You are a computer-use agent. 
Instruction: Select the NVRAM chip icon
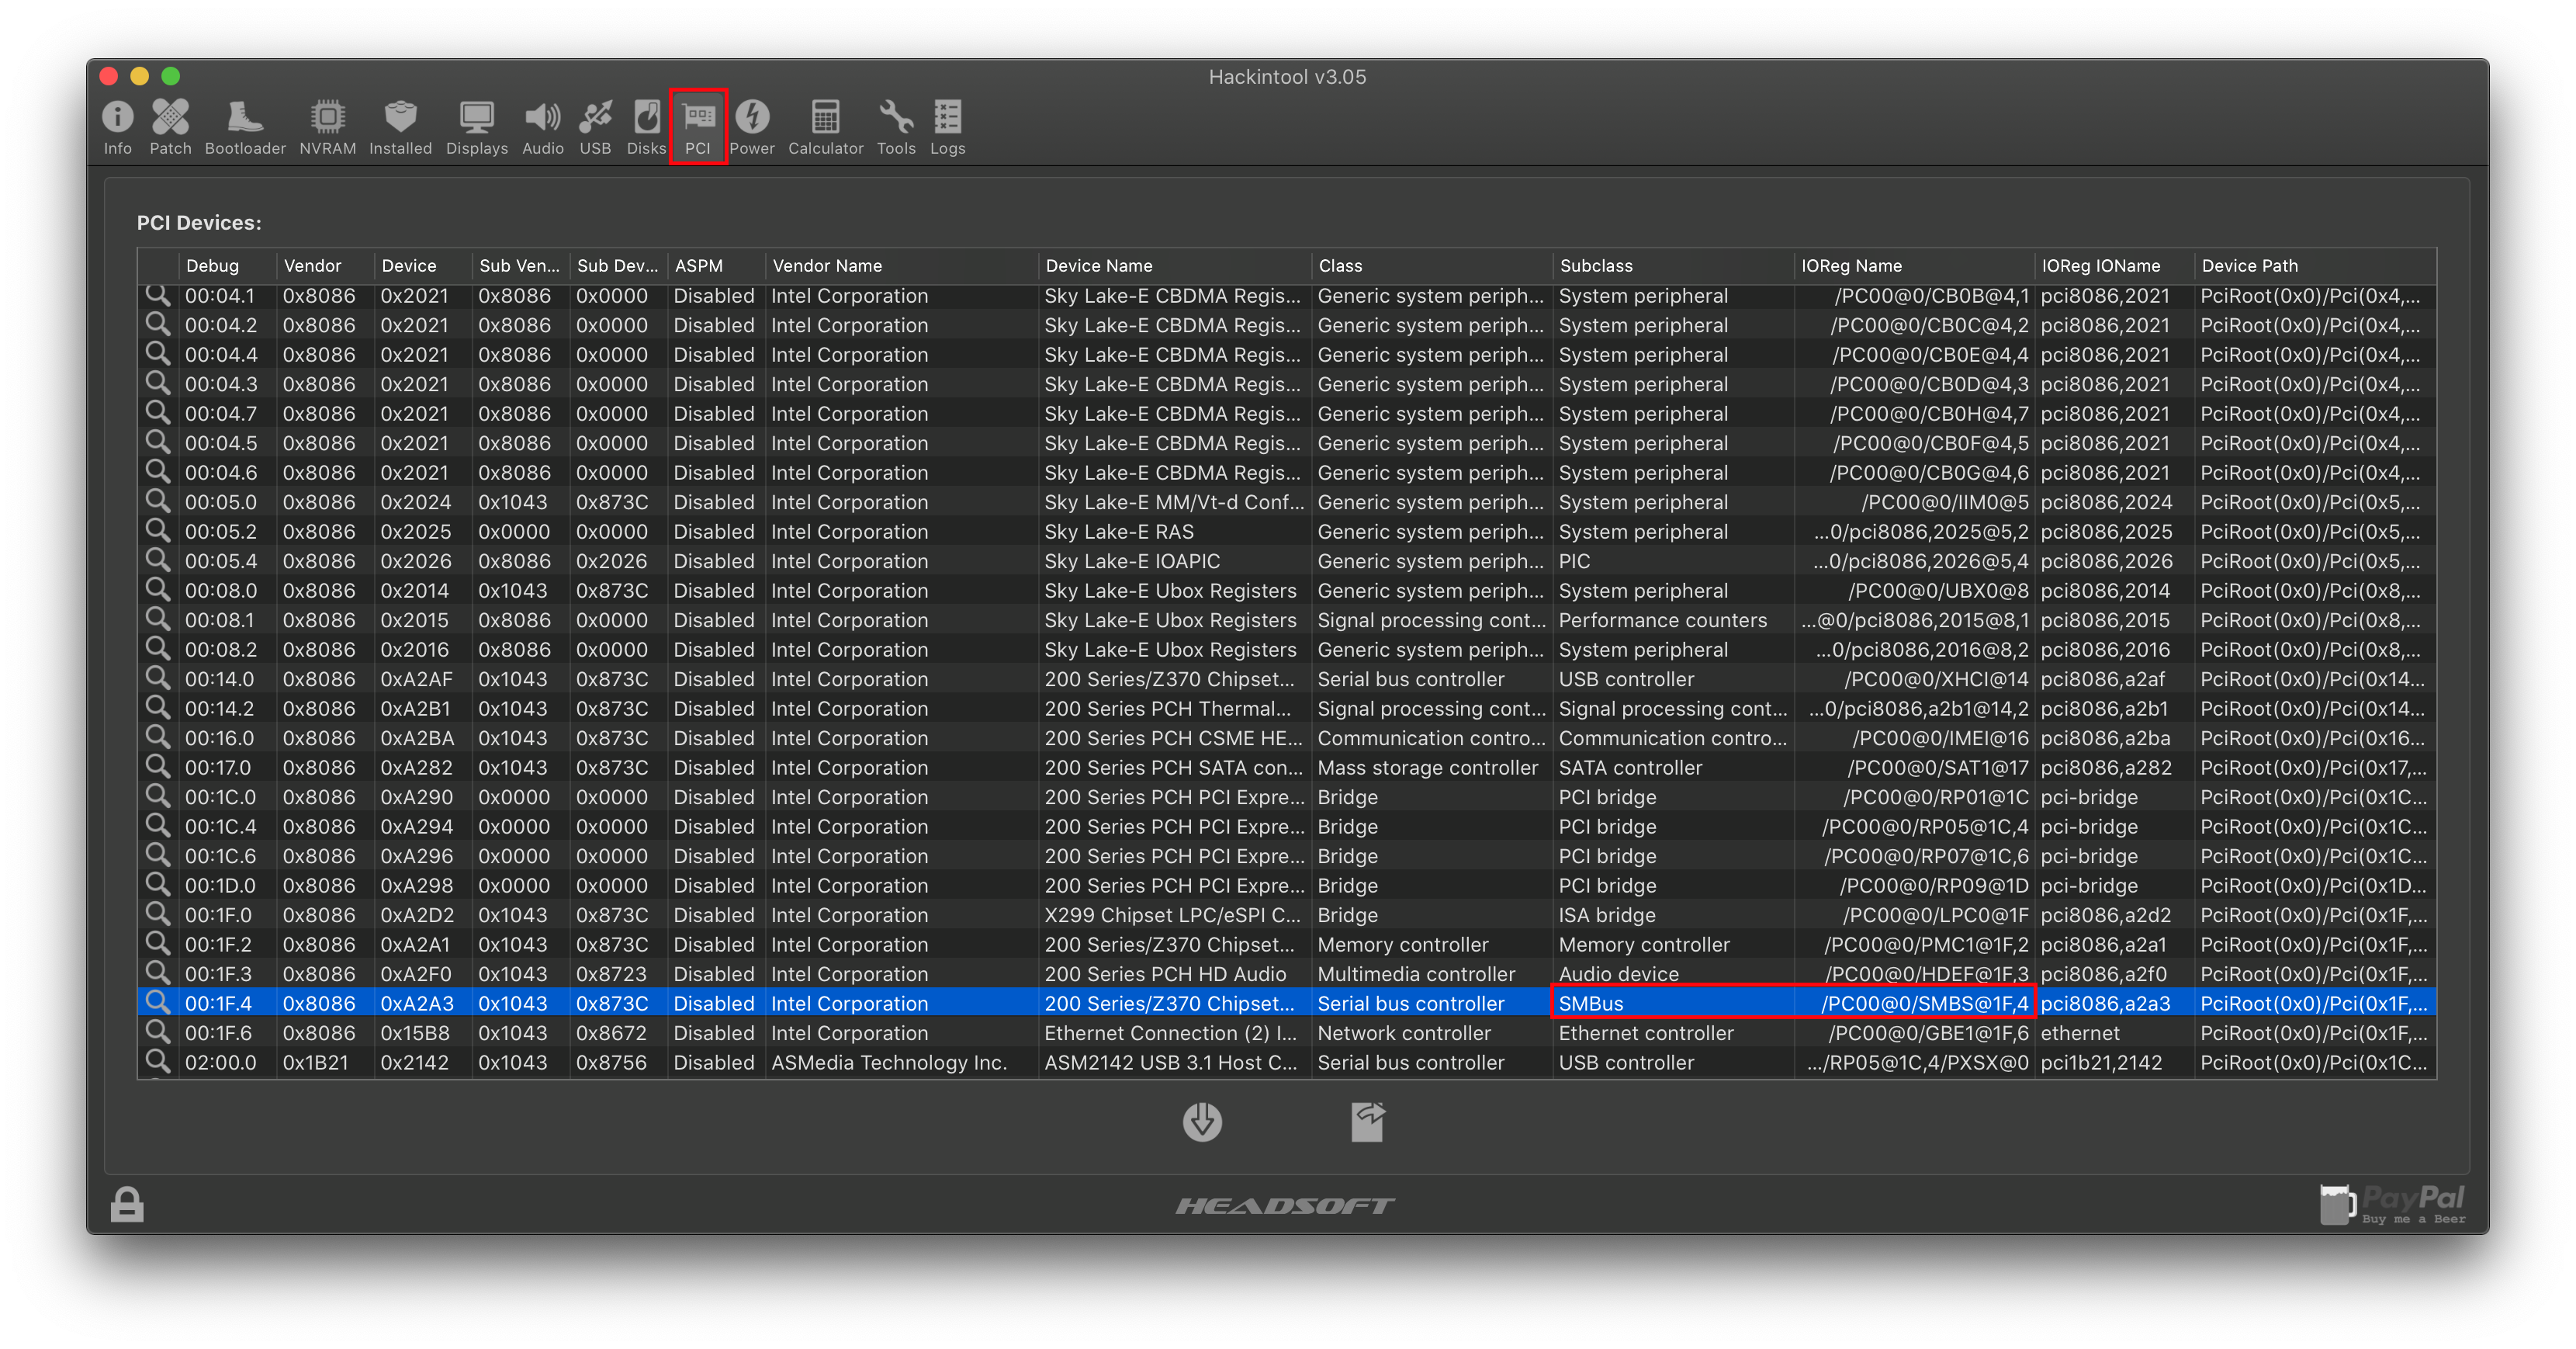click(x=327, y=127)
